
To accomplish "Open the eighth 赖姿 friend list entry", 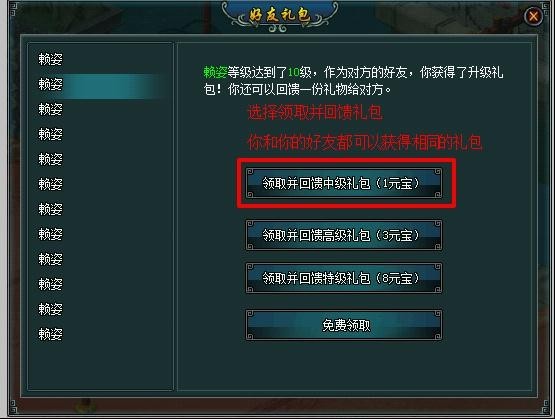I will point(50,234).
